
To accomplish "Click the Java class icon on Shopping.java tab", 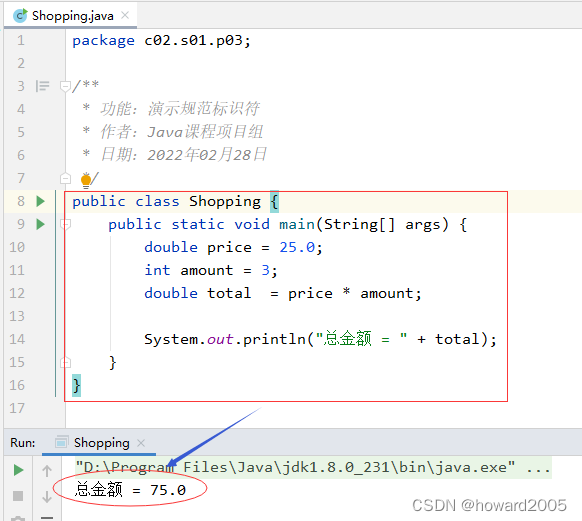I will pyautogui.click(x=20, y=16).
